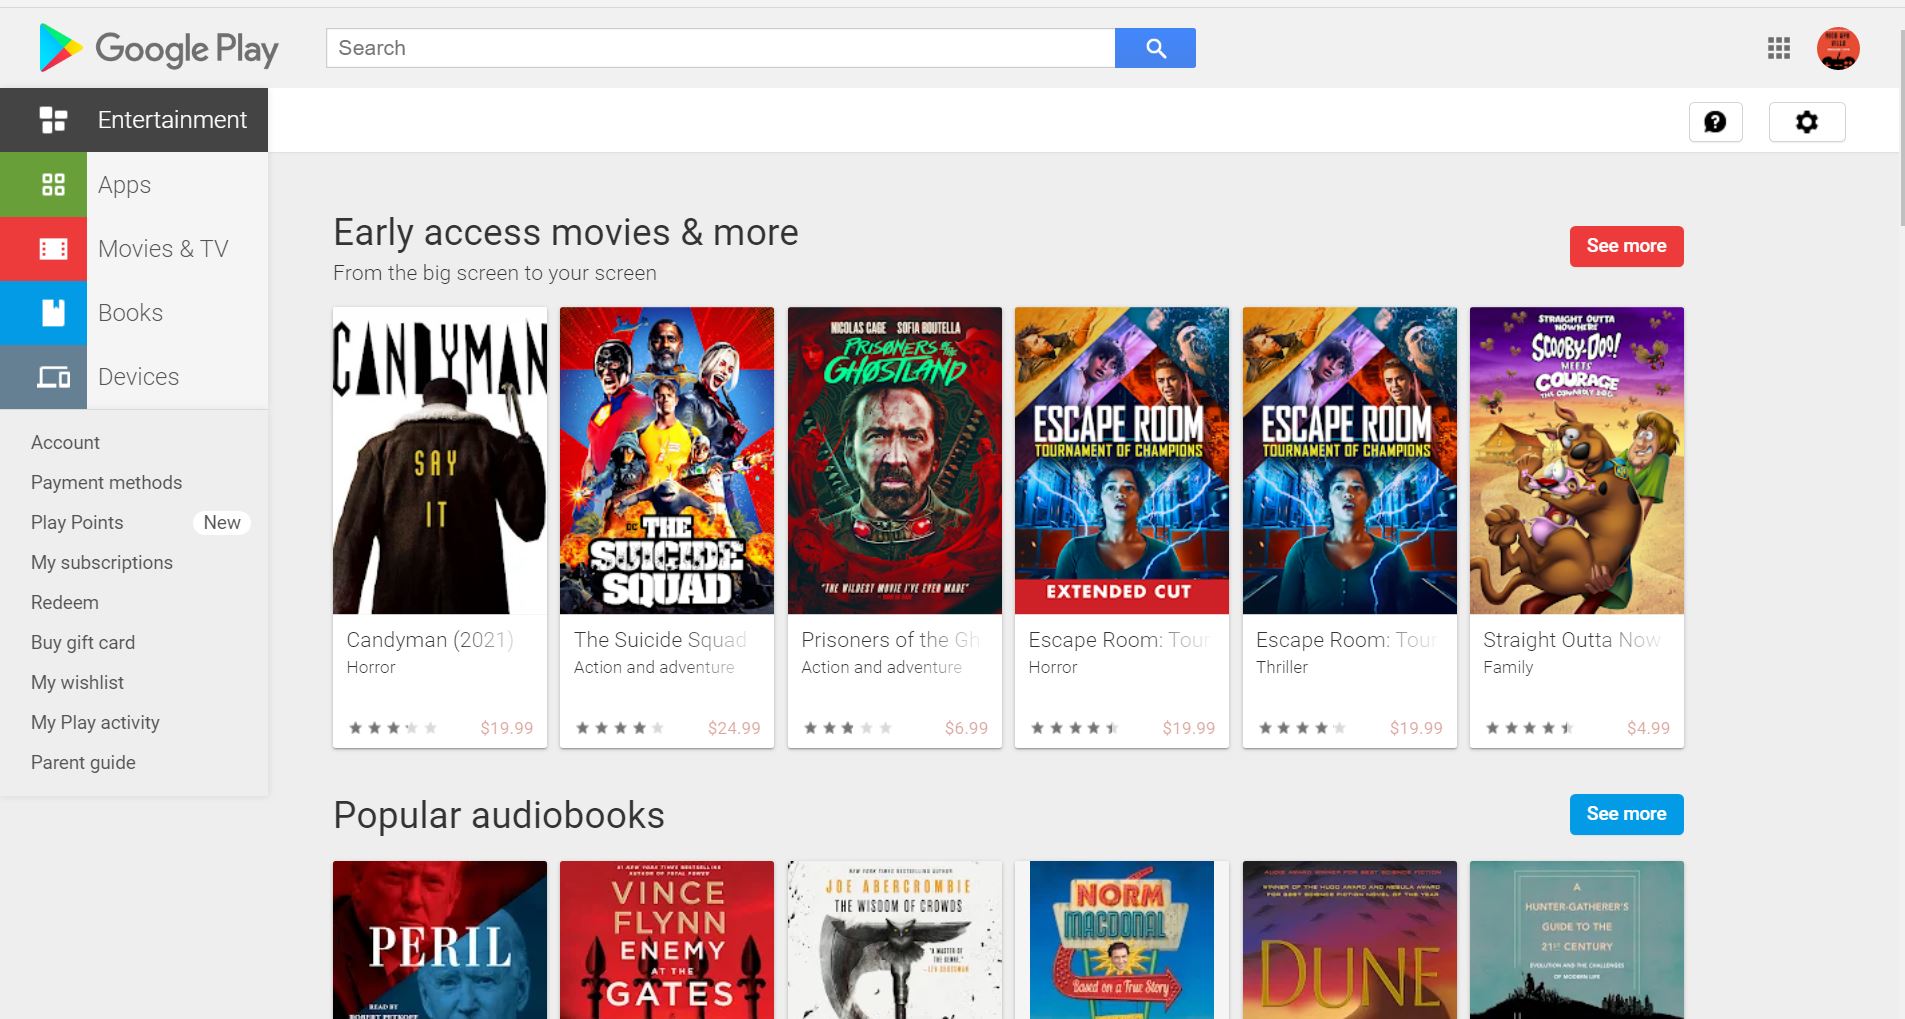Open the Payment methods link
The height and width of the screenshot is (1019, 1905).
coord(106,482)
